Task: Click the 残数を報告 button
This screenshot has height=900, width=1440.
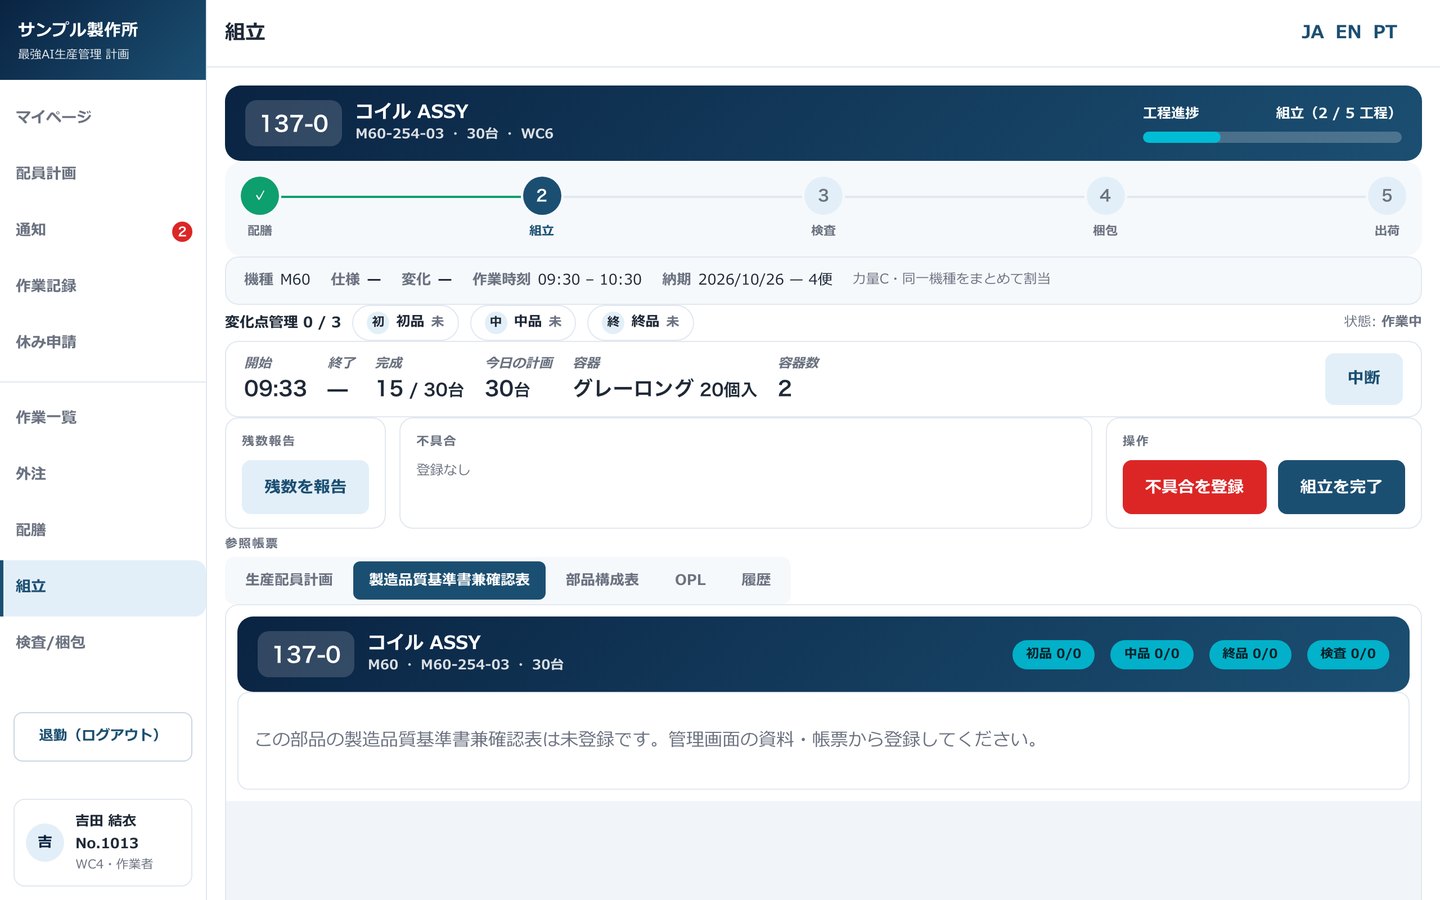Action: 305,487
